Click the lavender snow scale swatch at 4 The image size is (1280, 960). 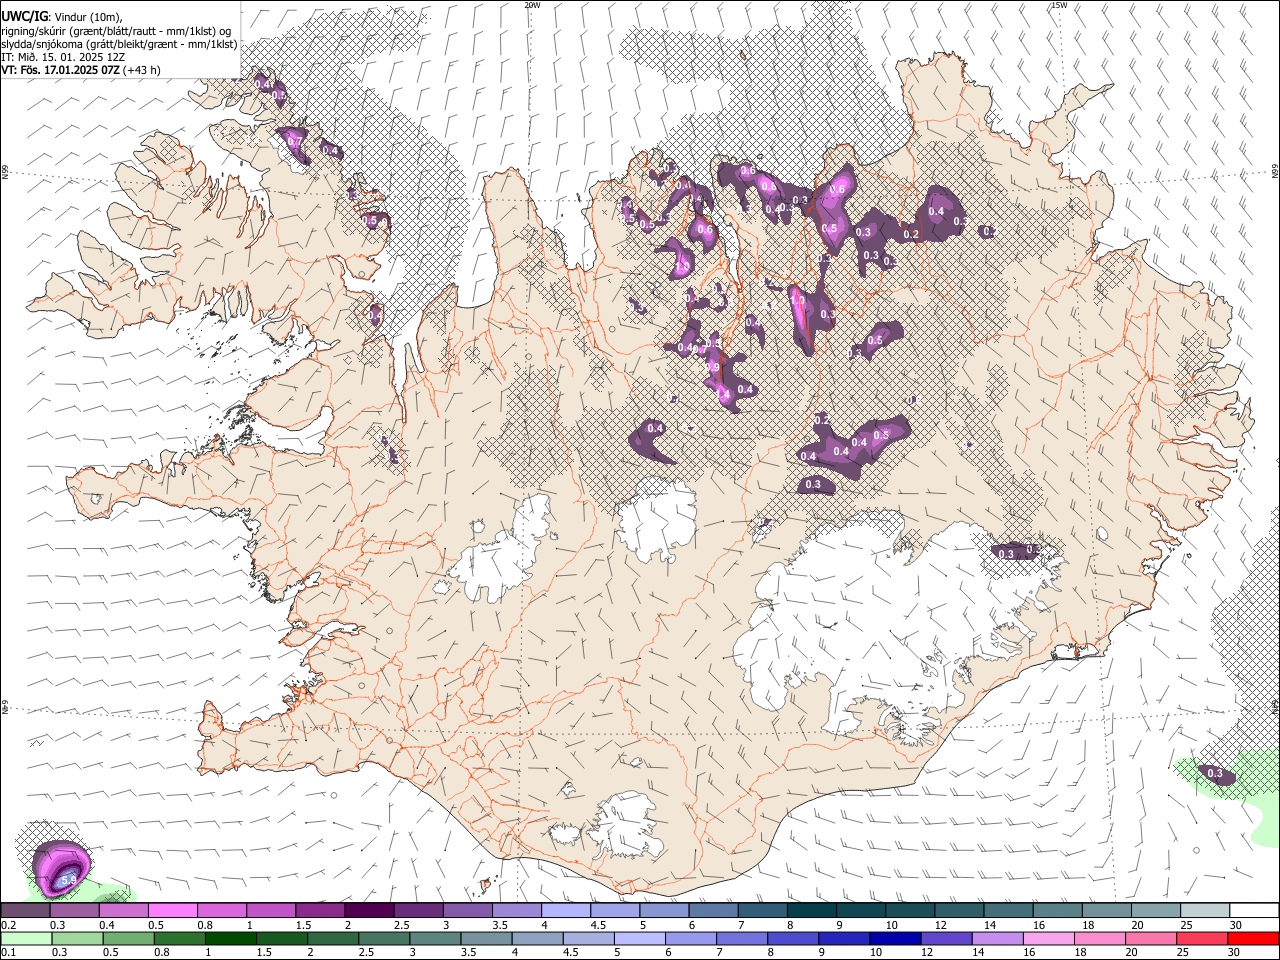pos(565,911)
